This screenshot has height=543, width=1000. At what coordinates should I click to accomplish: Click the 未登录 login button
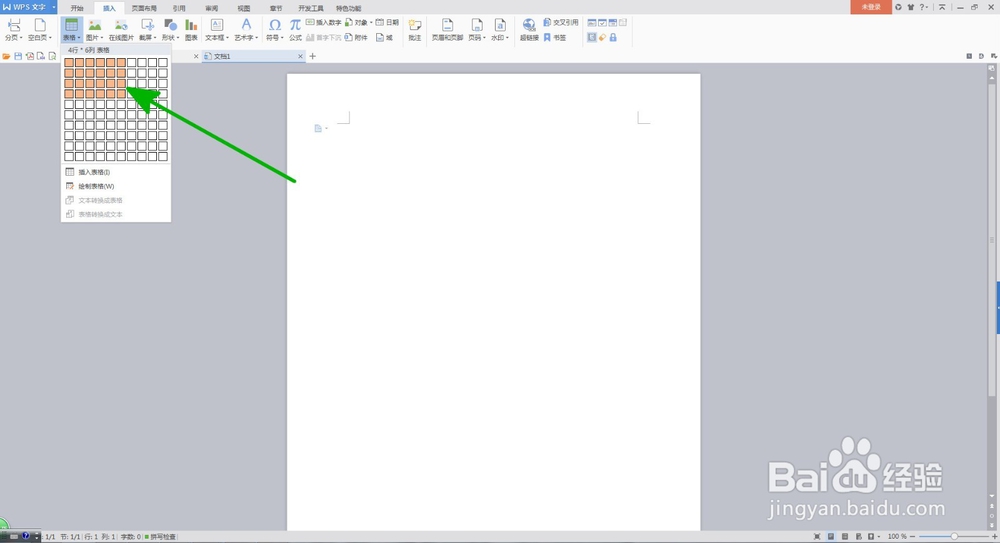coord(871,7)
